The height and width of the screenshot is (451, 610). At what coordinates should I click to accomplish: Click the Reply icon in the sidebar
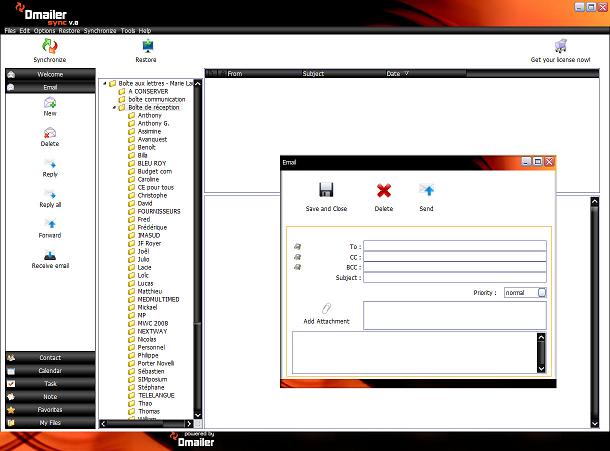50,163
